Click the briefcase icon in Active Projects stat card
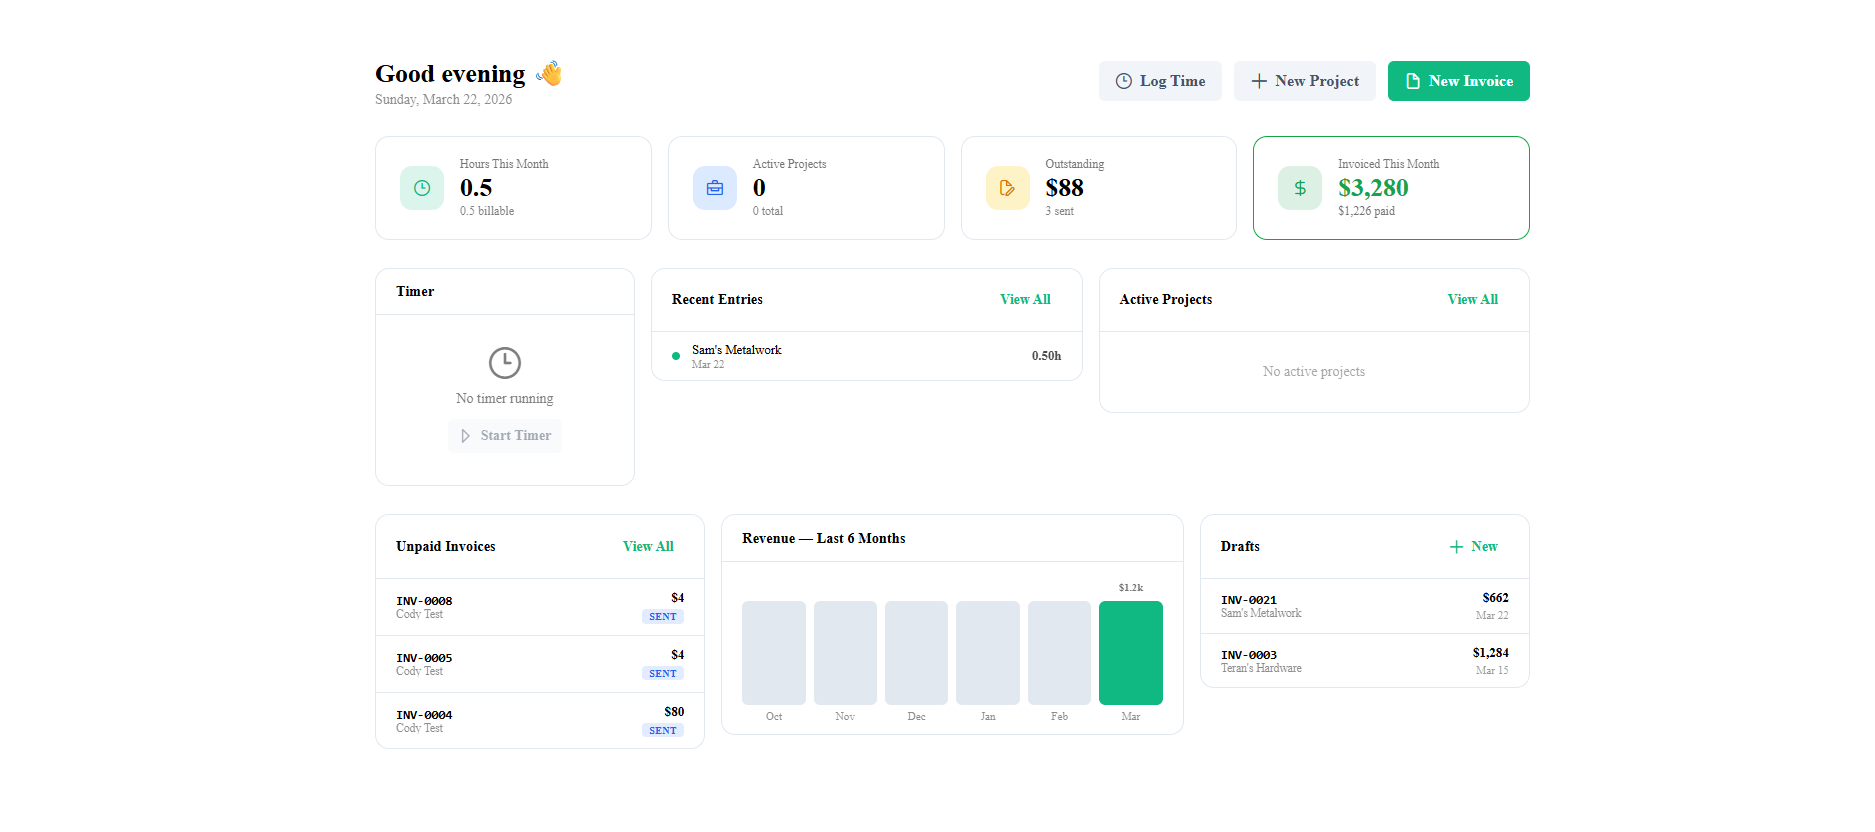This screenshot has width=1875, height=832. [715, 188]
